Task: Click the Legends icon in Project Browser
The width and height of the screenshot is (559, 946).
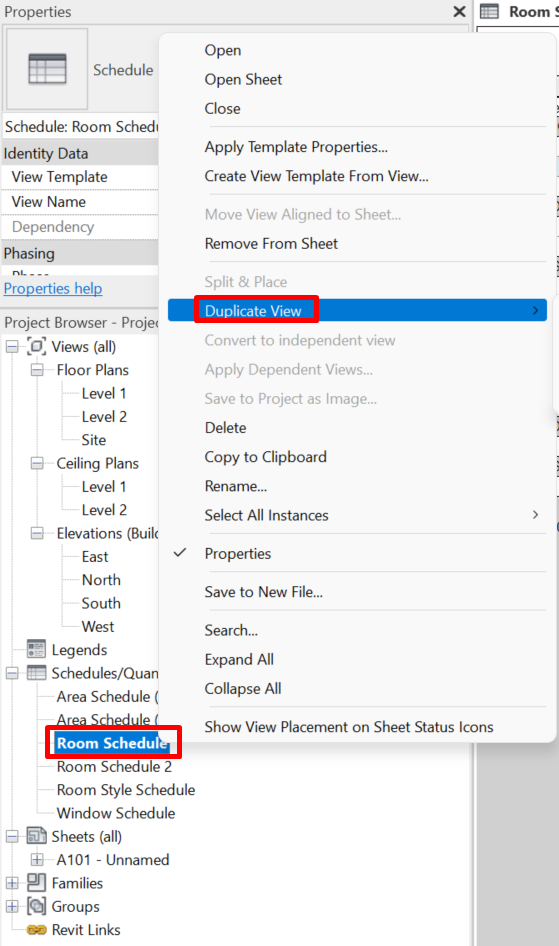Action: tap(36, 650)
